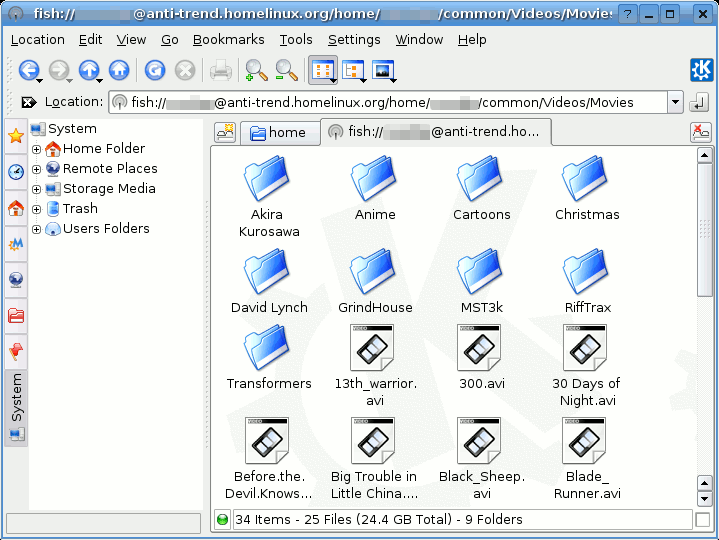The image size is (719, 540).
Task: Toggle the linked view checkbox in the status bar
Action: (702, 519)
